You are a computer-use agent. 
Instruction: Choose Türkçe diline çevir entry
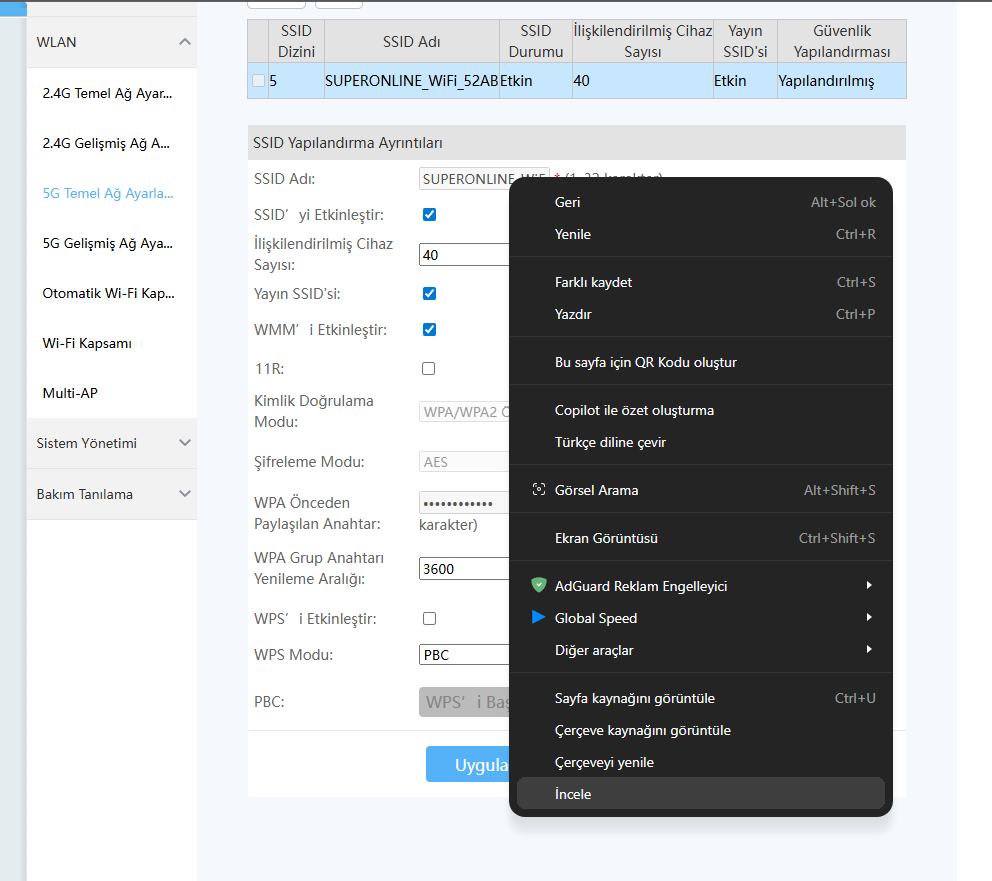coord(700,442)
